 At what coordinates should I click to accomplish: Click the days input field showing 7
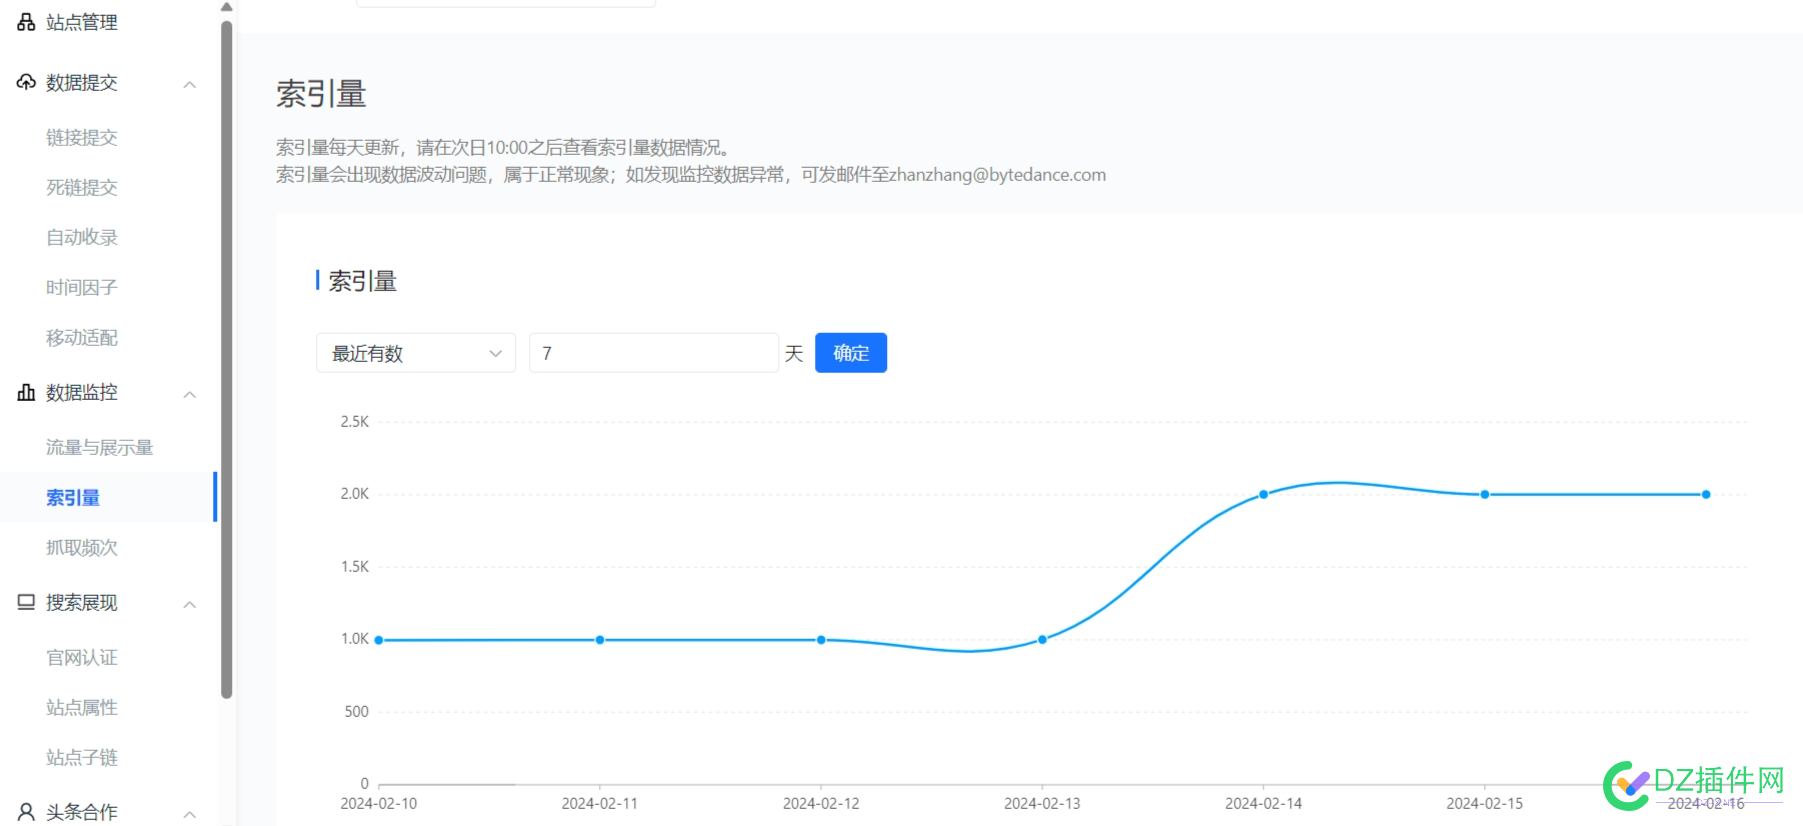point(654,353)
